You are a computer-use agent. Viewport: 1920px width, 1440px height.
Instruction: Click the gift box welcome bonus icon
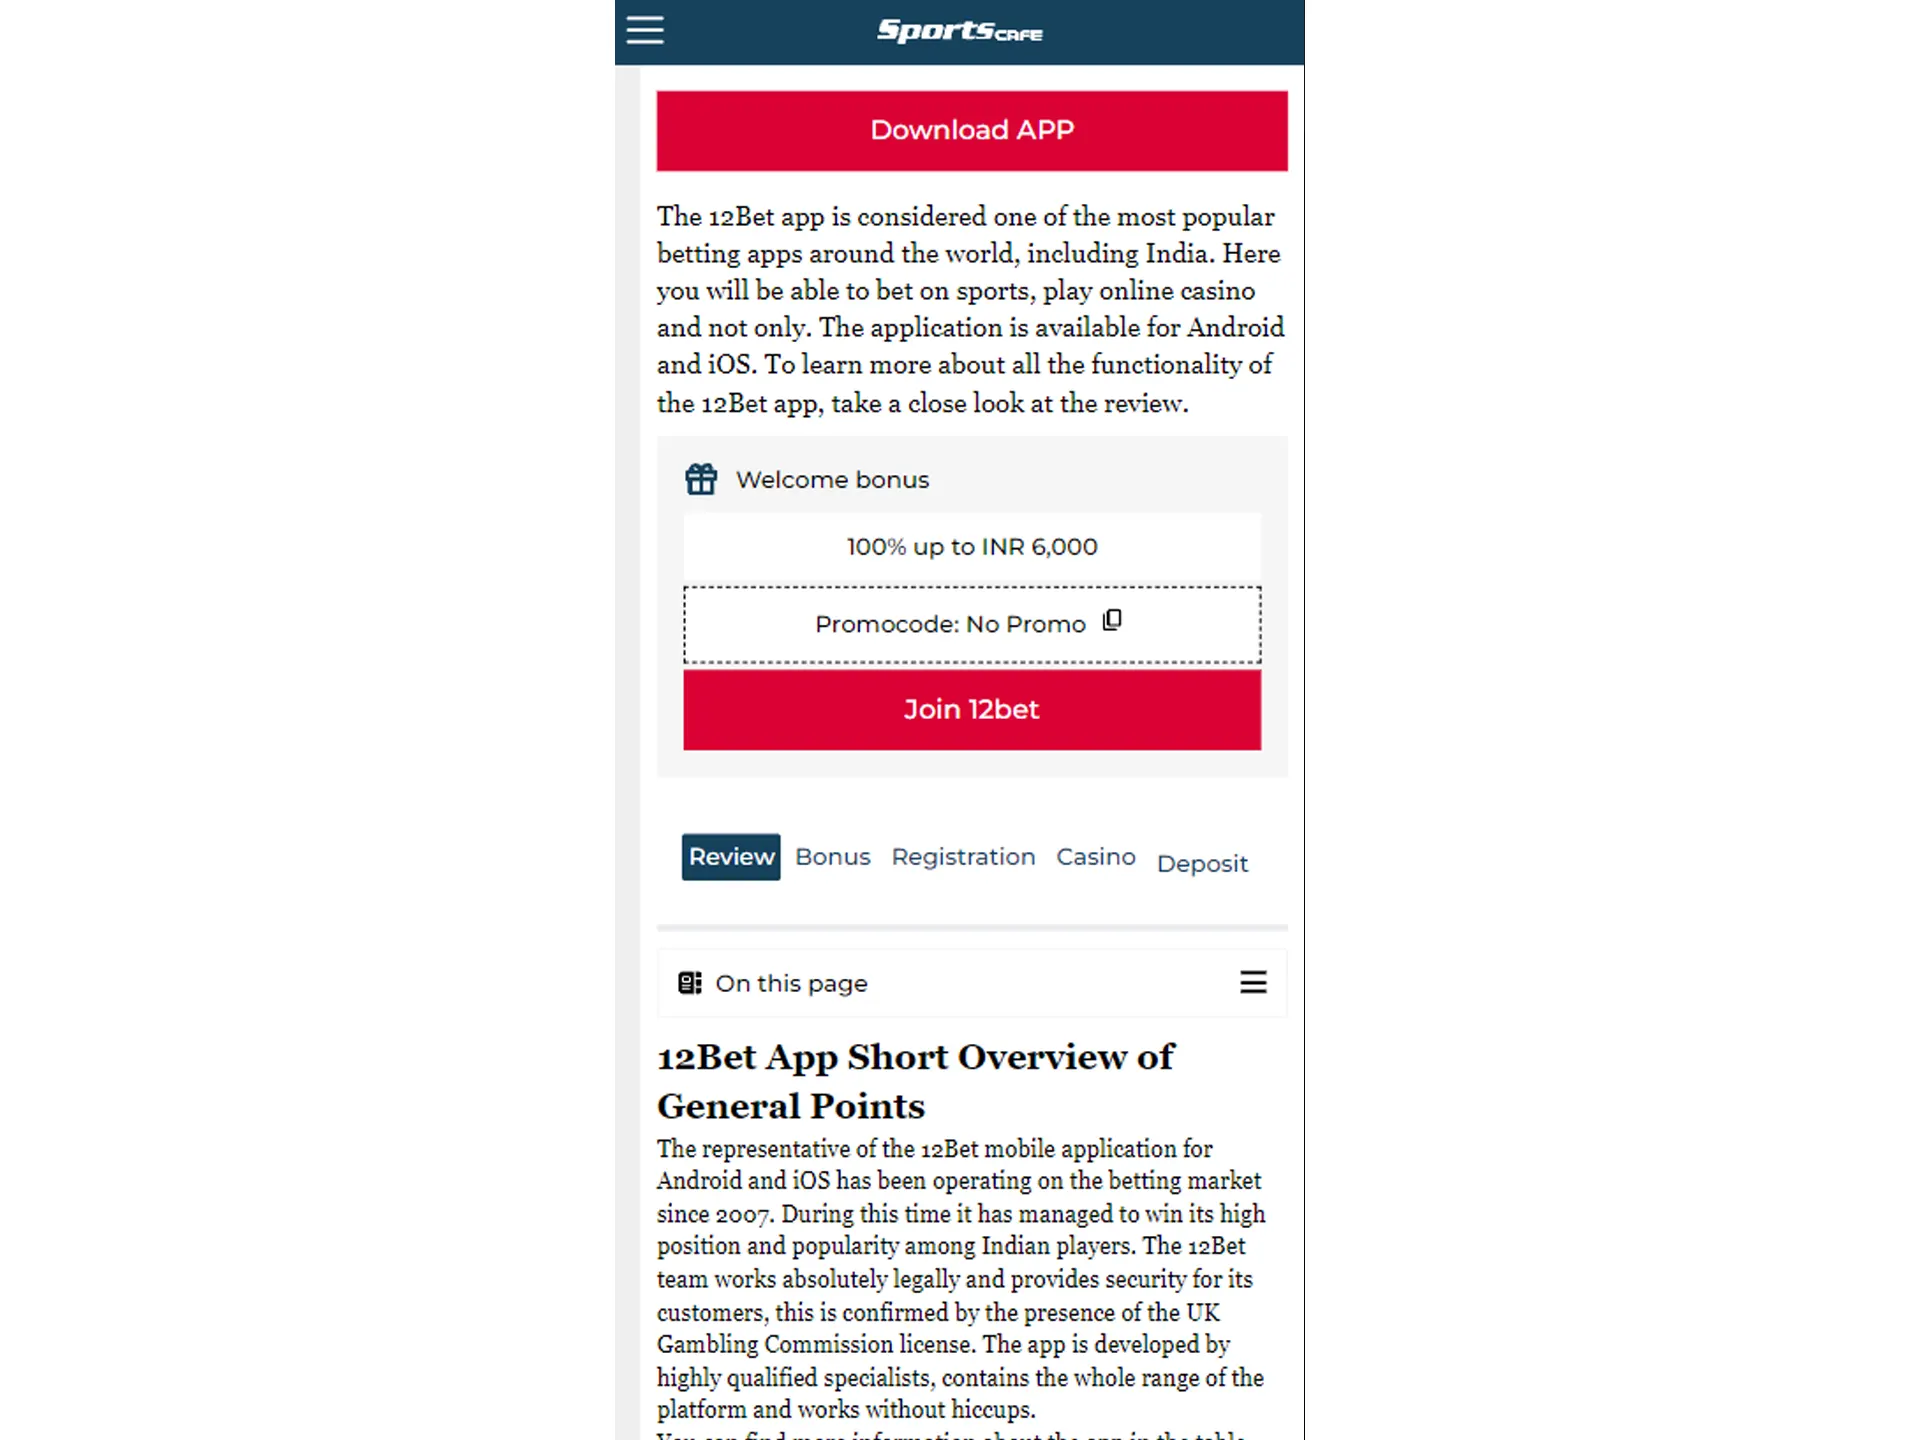tap(698, 478)
